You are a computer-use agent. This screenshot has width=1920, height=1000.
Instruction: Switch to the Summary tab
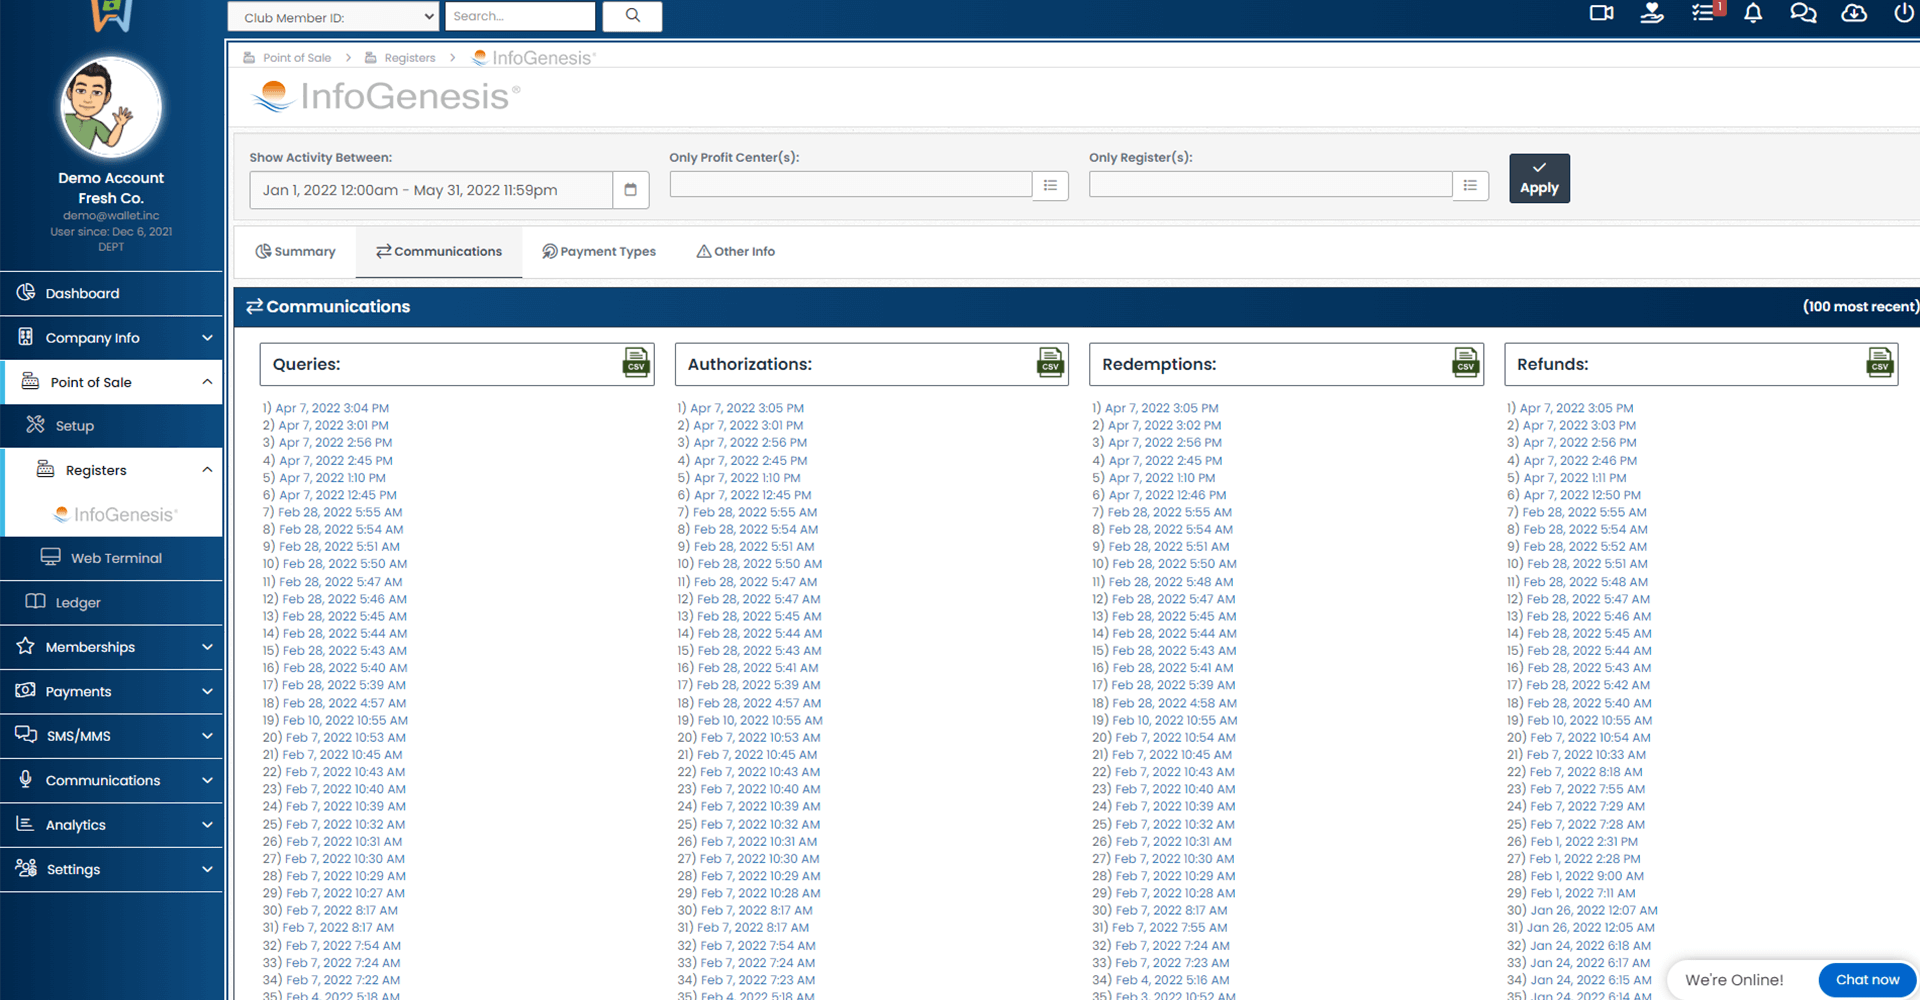[295, 252]
